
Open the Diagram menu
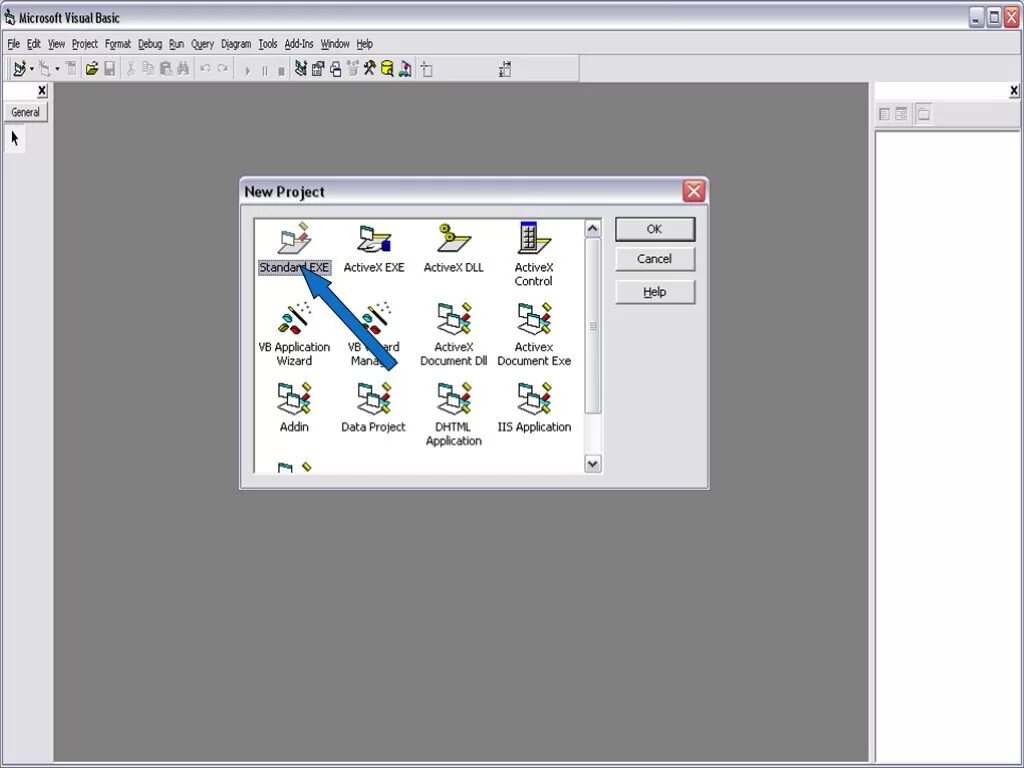236,44
